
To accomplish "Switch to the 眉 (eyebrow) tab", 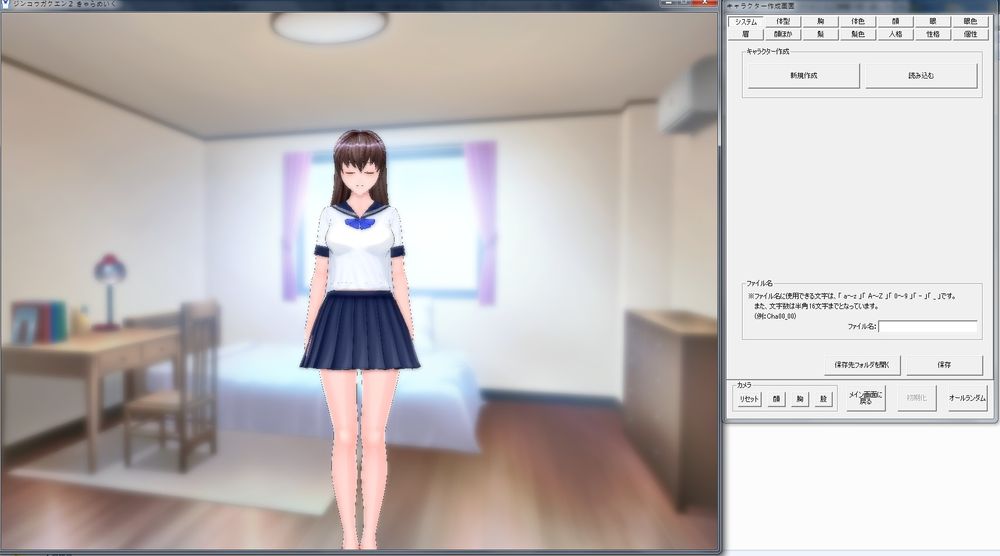I will 745,34.
